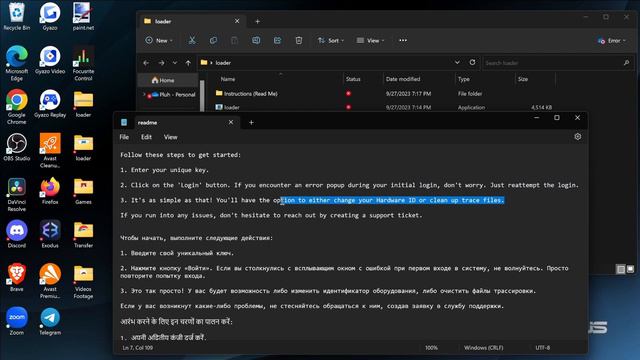Open the Recycle Bin desktop icon

[17, 16]
